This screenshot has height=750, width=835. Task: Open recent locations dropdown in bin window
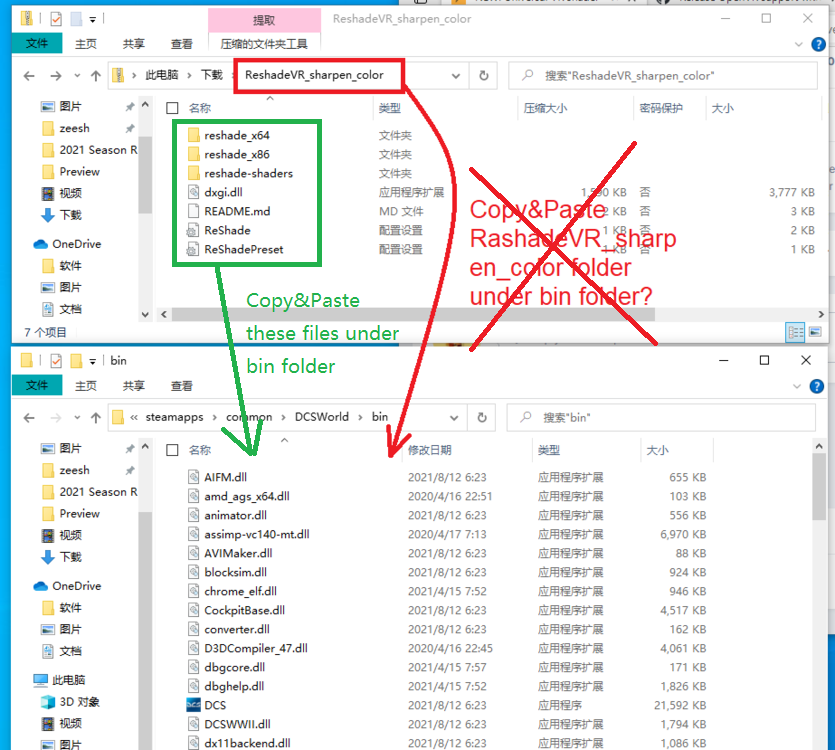coord(77,418)
